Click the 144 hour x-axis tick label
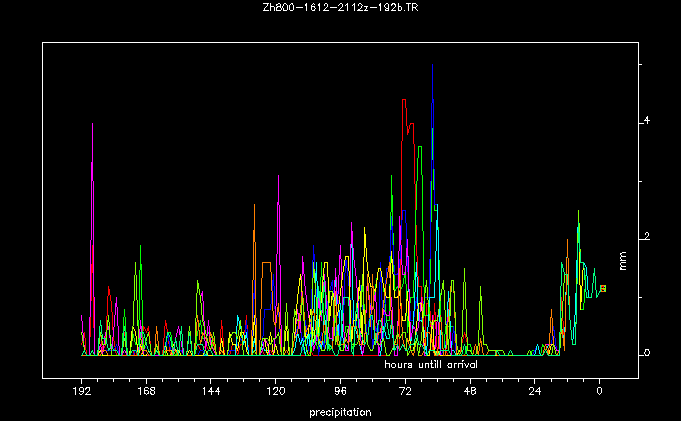681x421 pixels. point(211,394)
